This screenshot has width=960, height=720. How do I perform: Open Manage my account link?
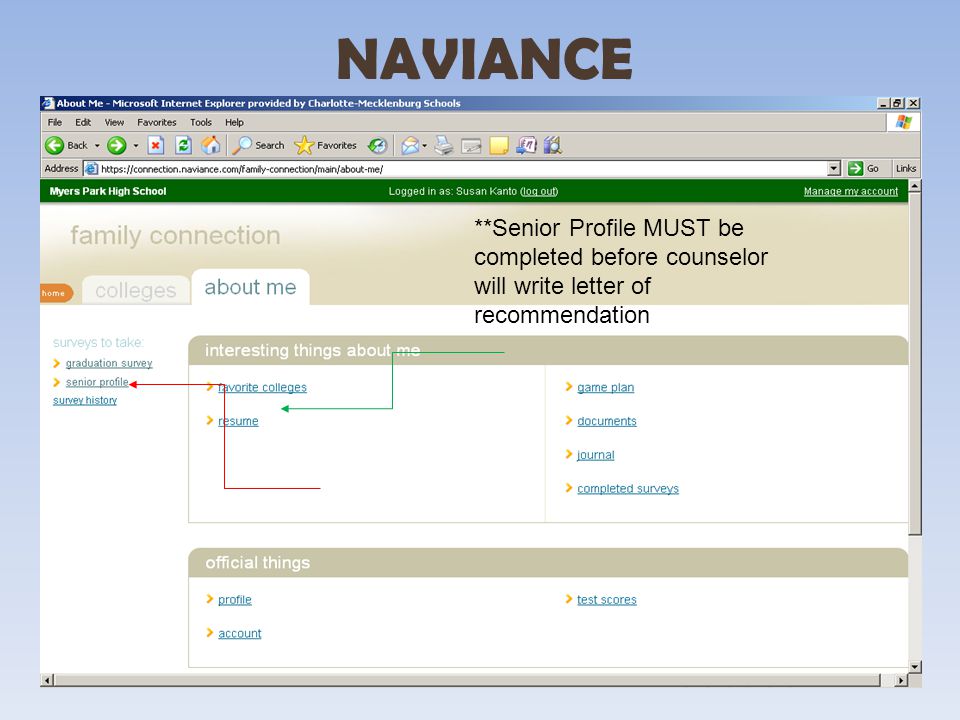click(851, 191)
